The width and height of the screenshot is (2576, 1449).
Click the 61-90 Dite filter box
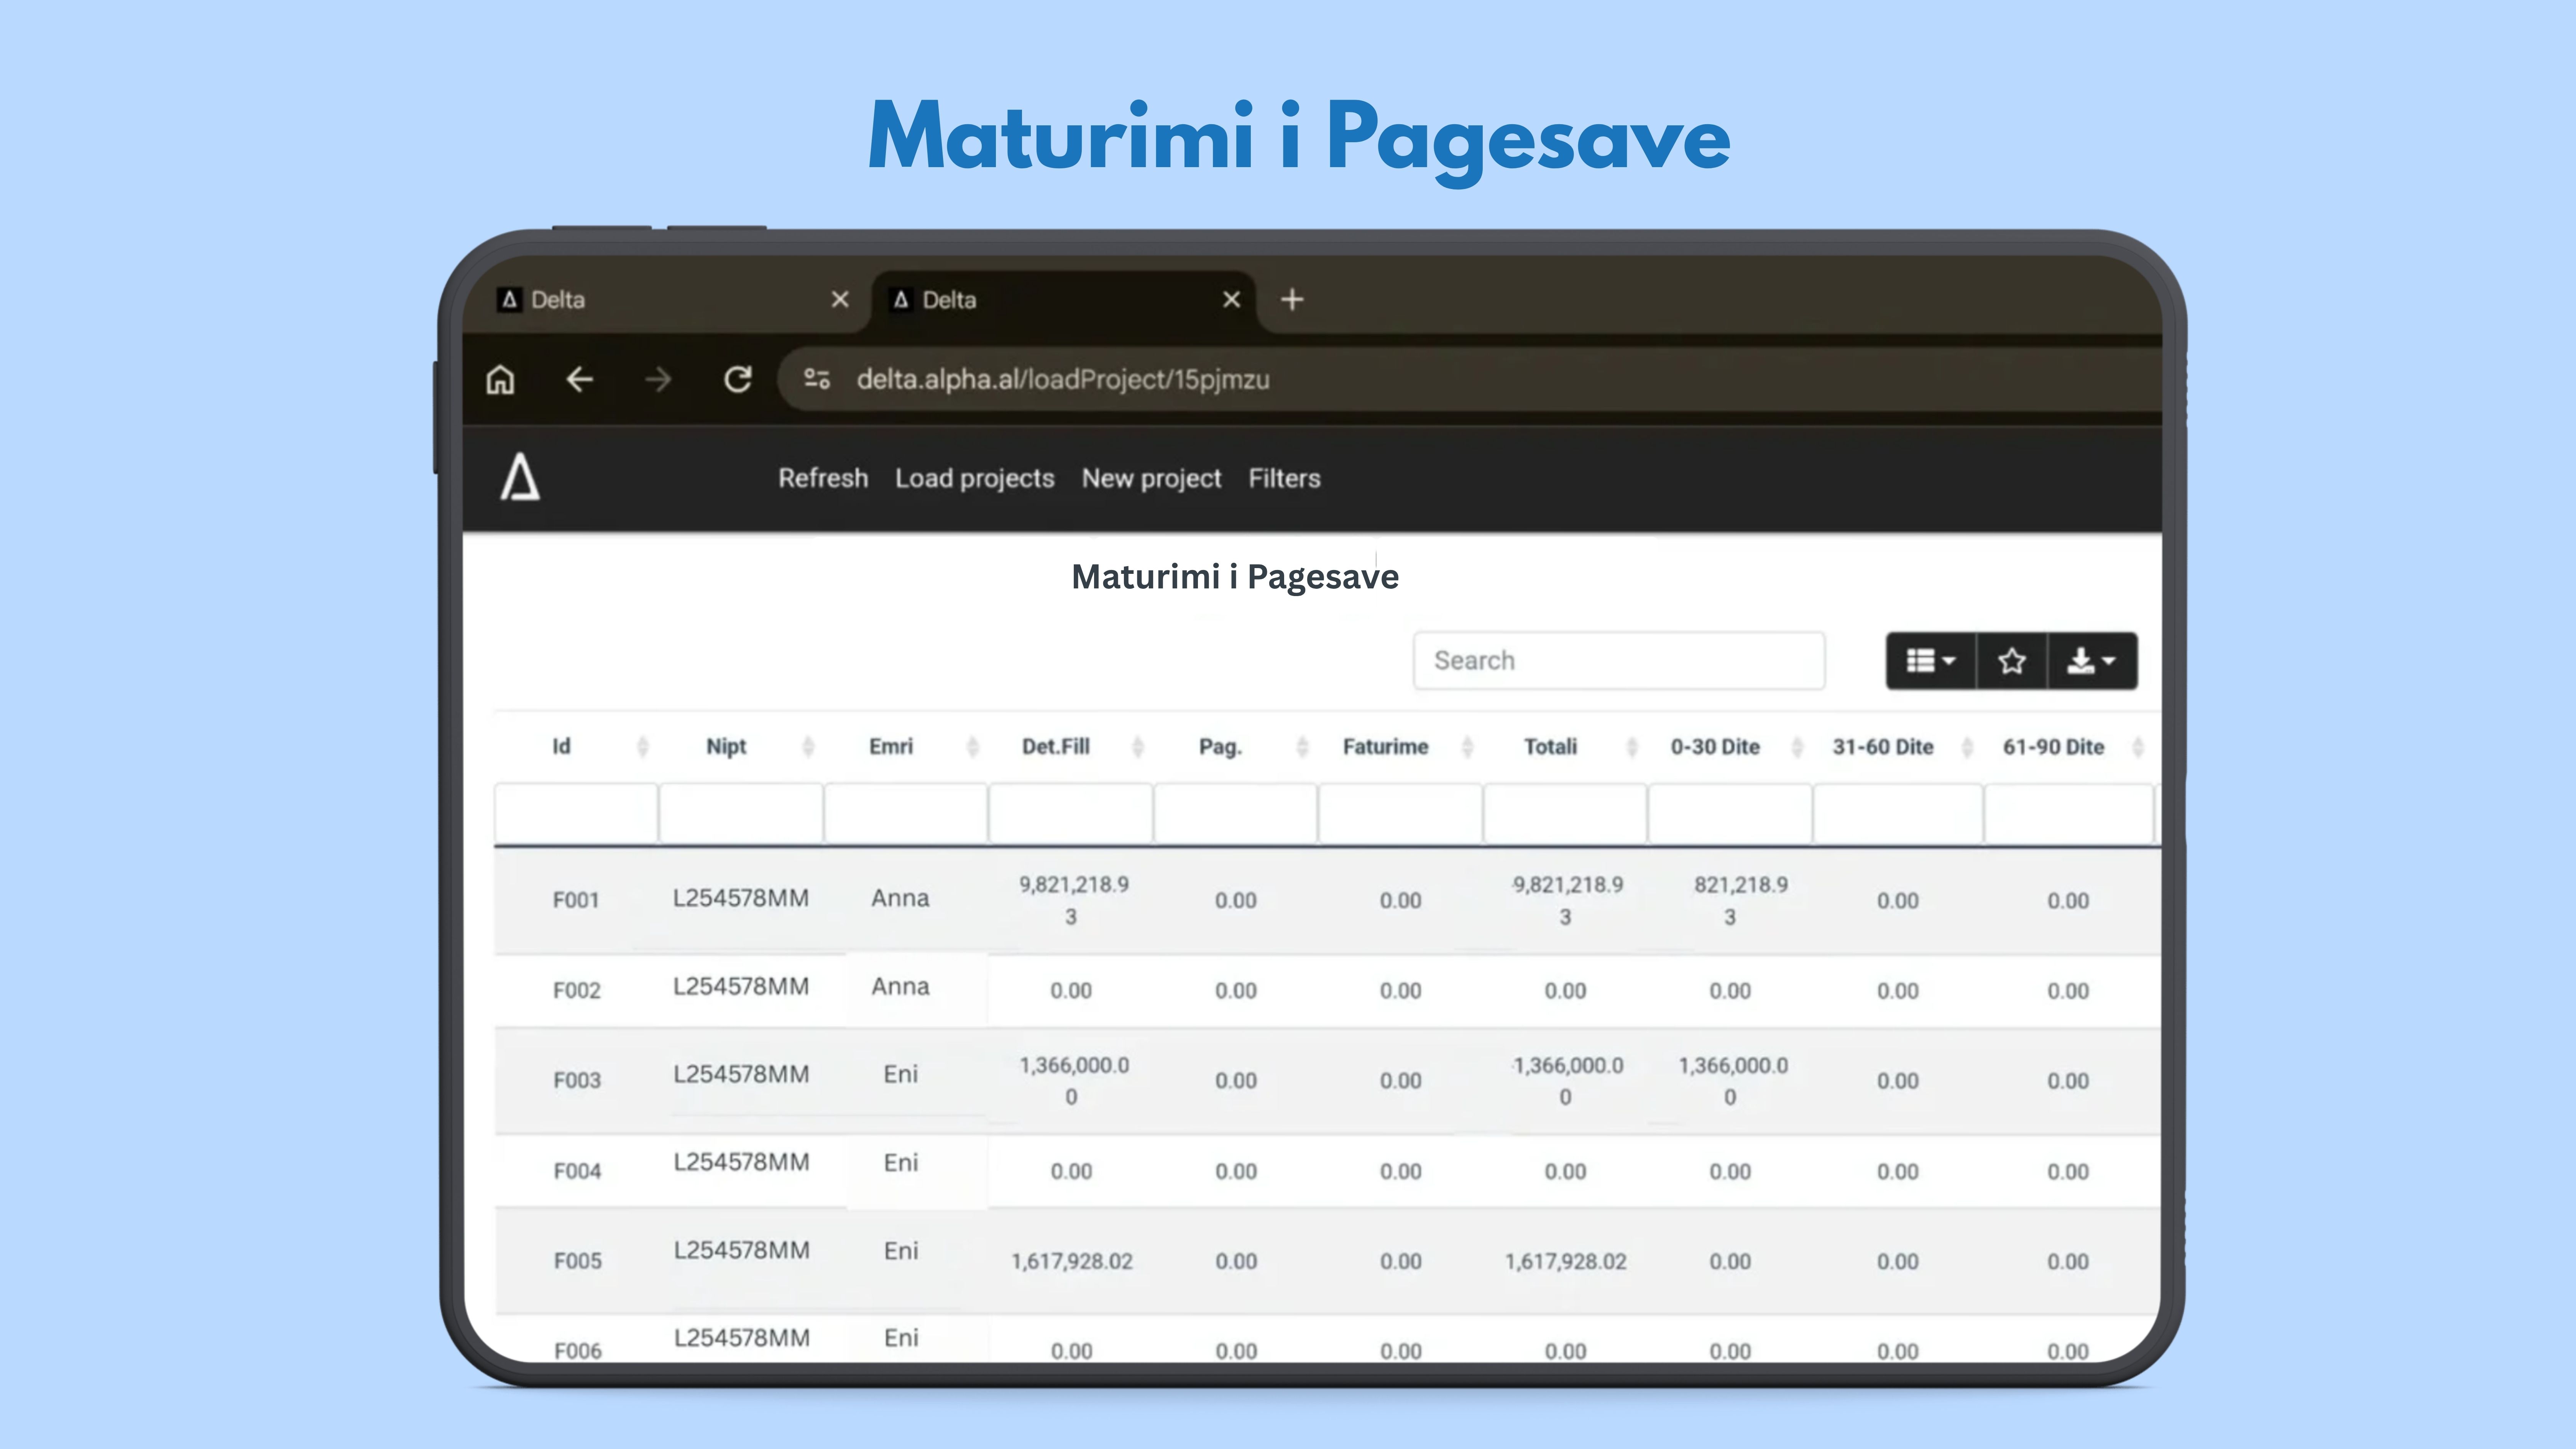(x=2068, y=813)
